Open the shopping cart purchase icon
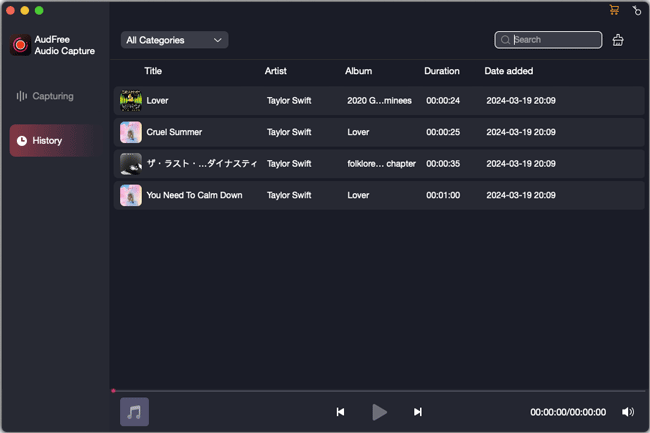This screenshot has height=433, width=650. click(614, 10)
